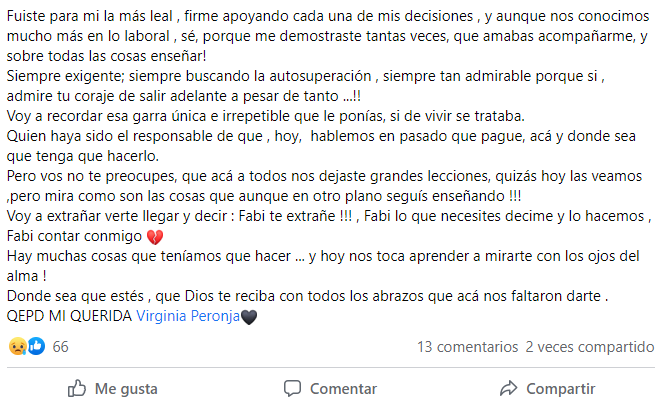Click the speech bubble Comentar icon
This screenshot has height=403, width=662.
click(292, 388)
